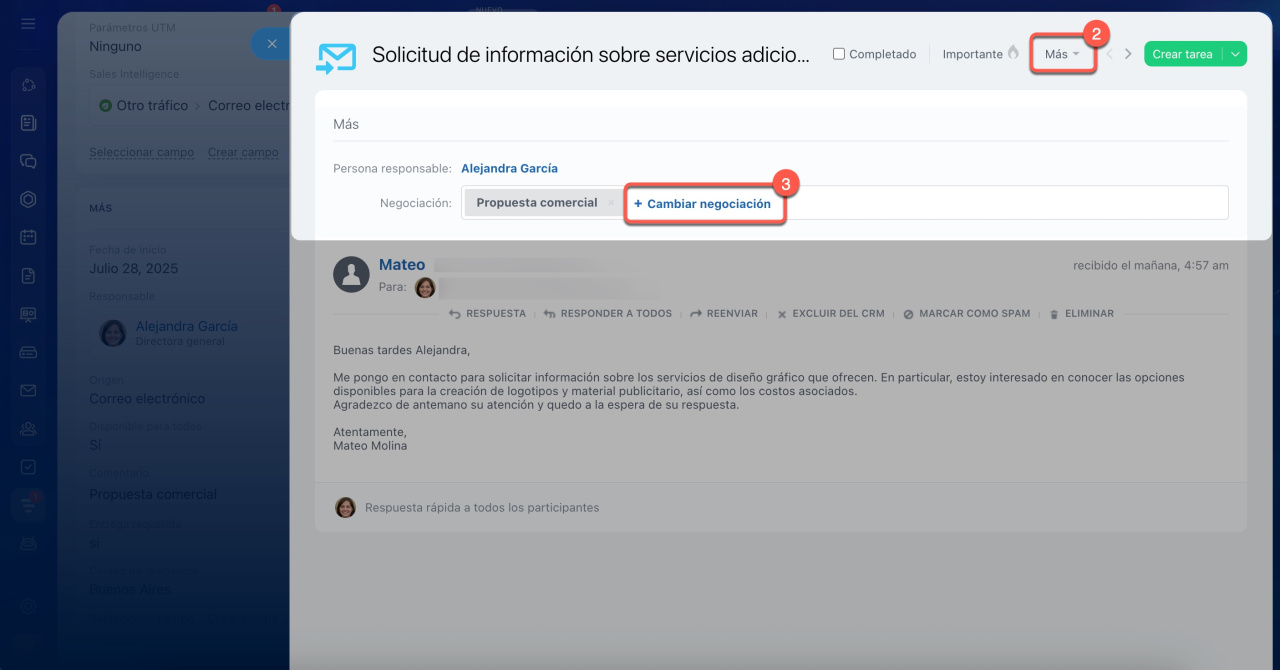This screenshot has height=670, width=1280.
Task: Go to previous email with left arrow
Action: tap(1109, 54)
